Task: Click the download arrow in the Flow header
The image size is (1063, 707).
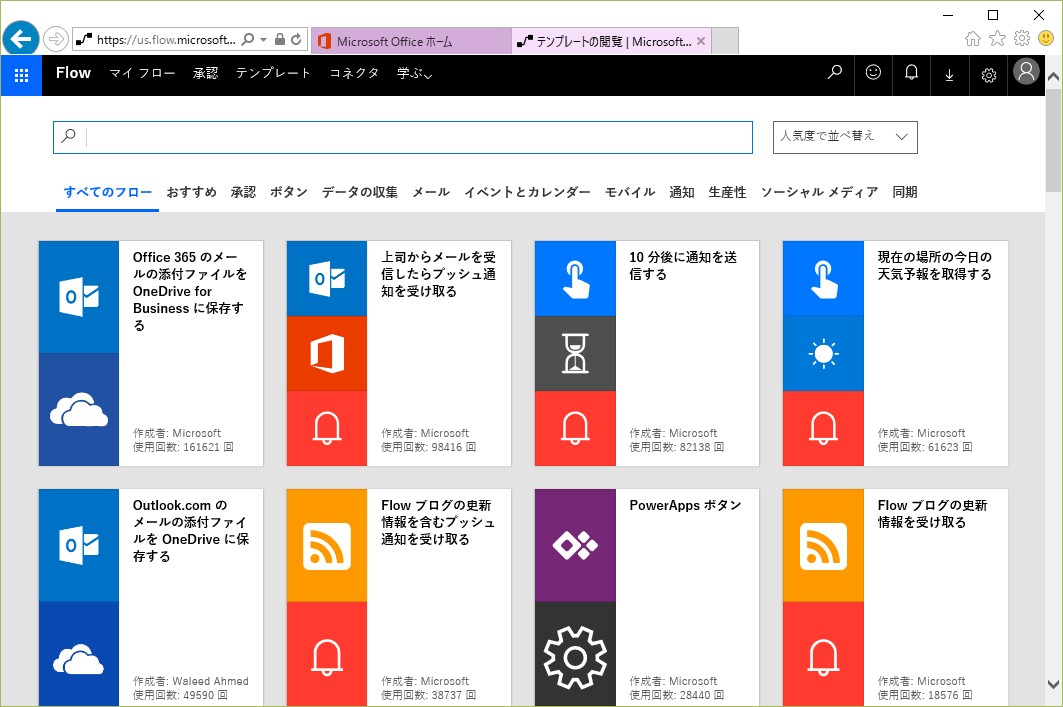Action: 949,75
